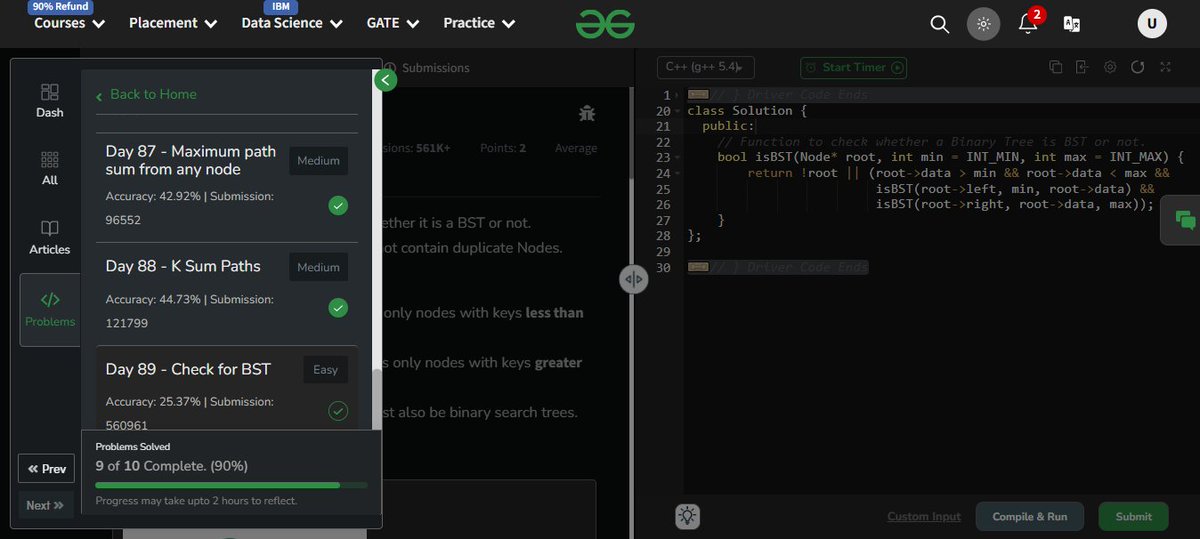The height and width of the screenshot is (539, 1200).
Task: Expand the Practice dropdown menu
Action: [479, 23]
